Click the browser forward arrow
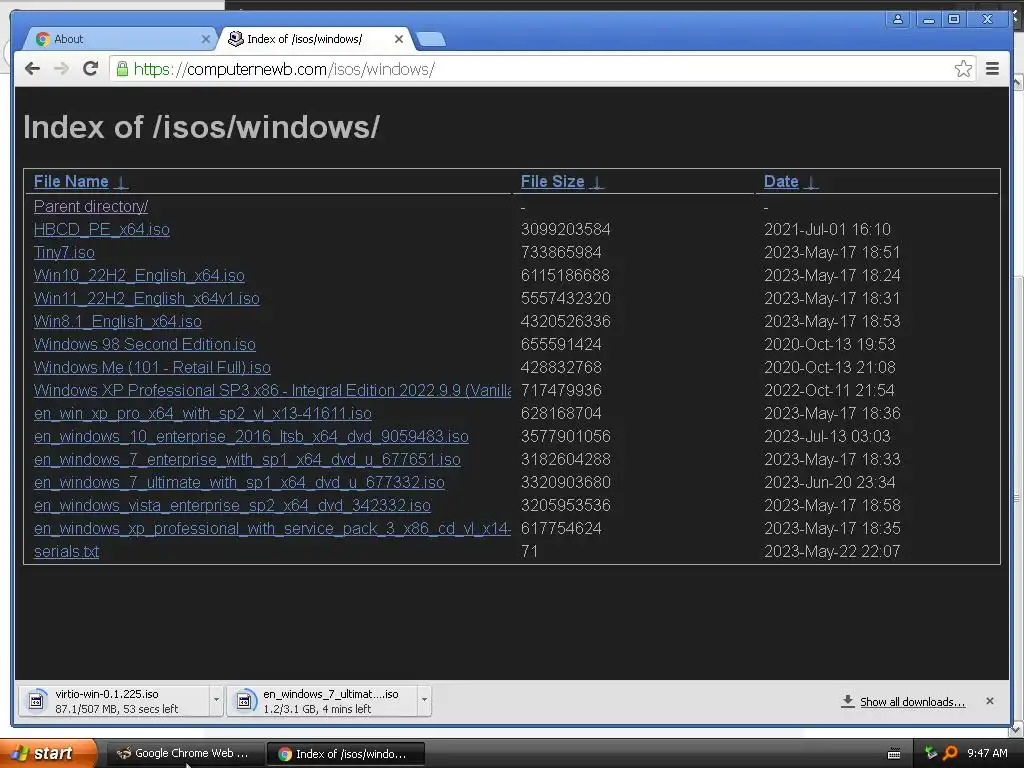The image size is (1024, 768). click(x=61, y=69)
